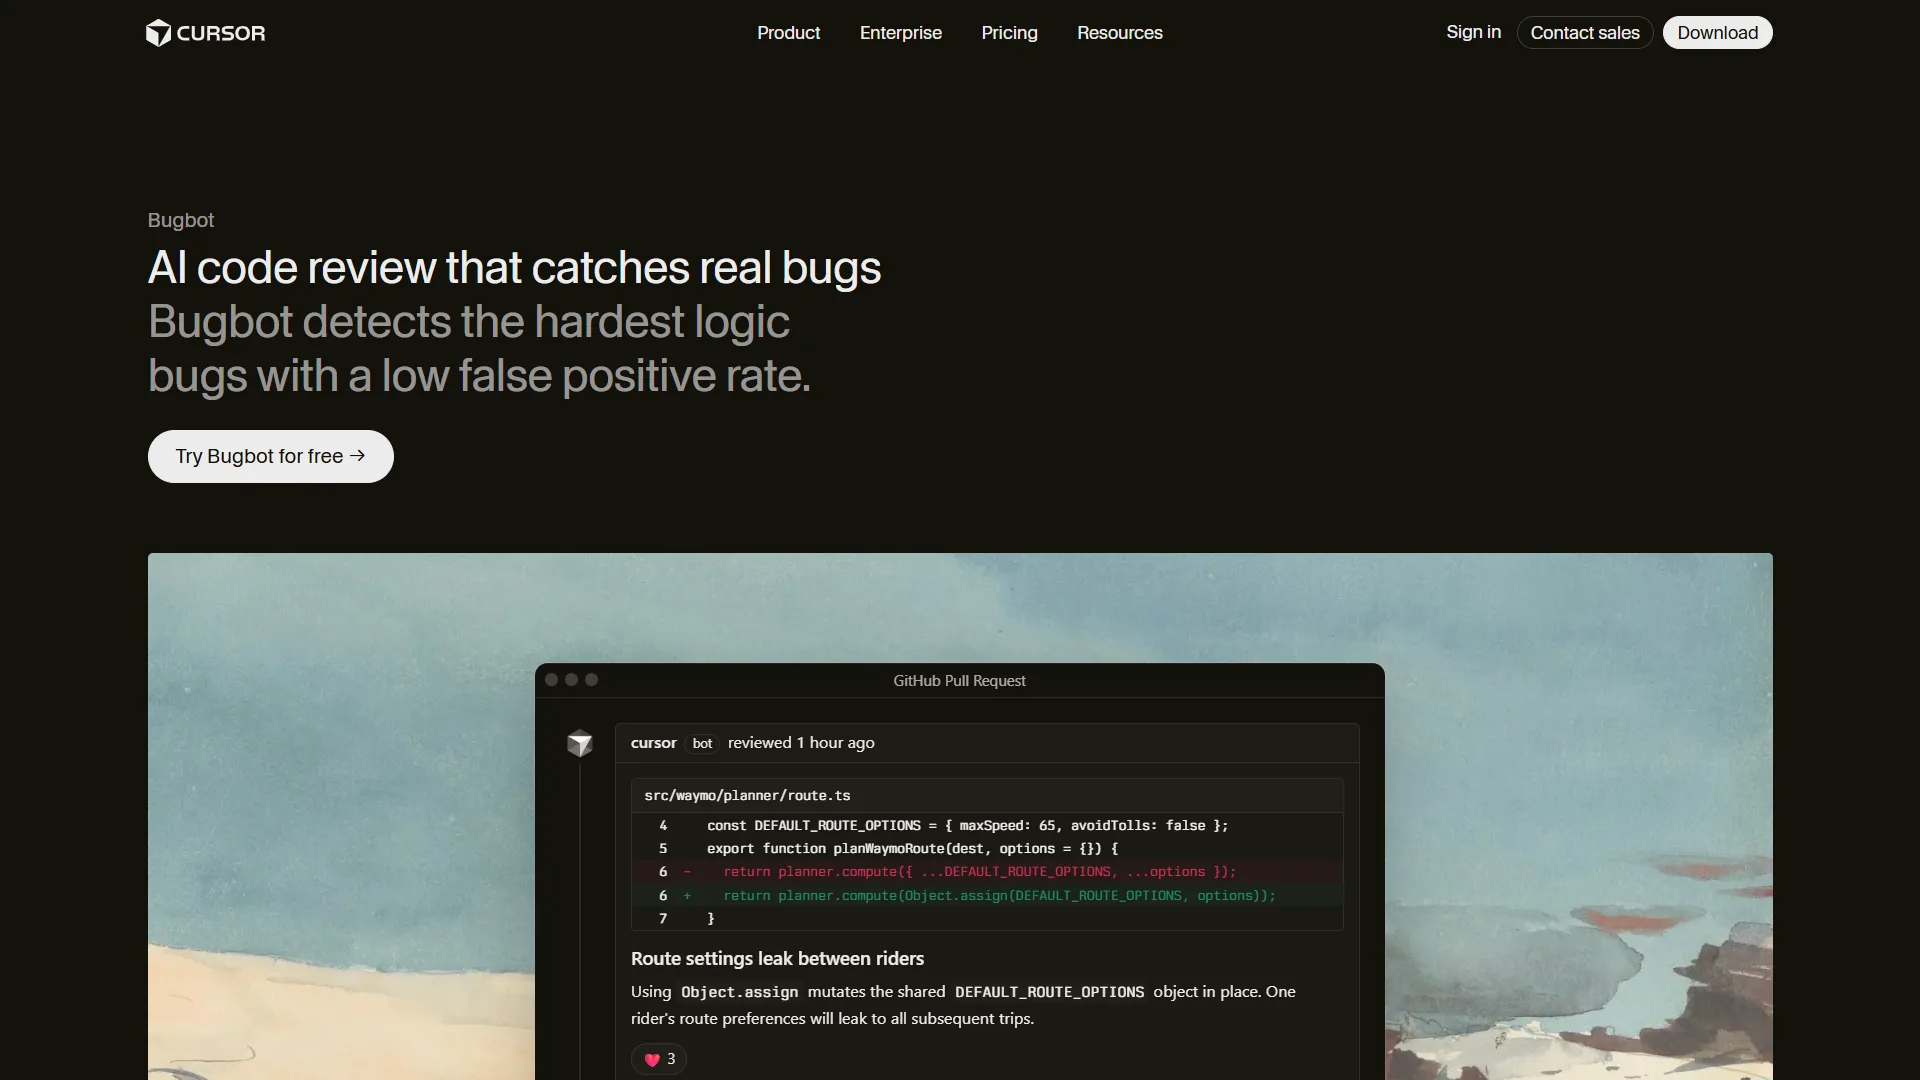
Task: Click the first gray window dot
Action: 551,680
